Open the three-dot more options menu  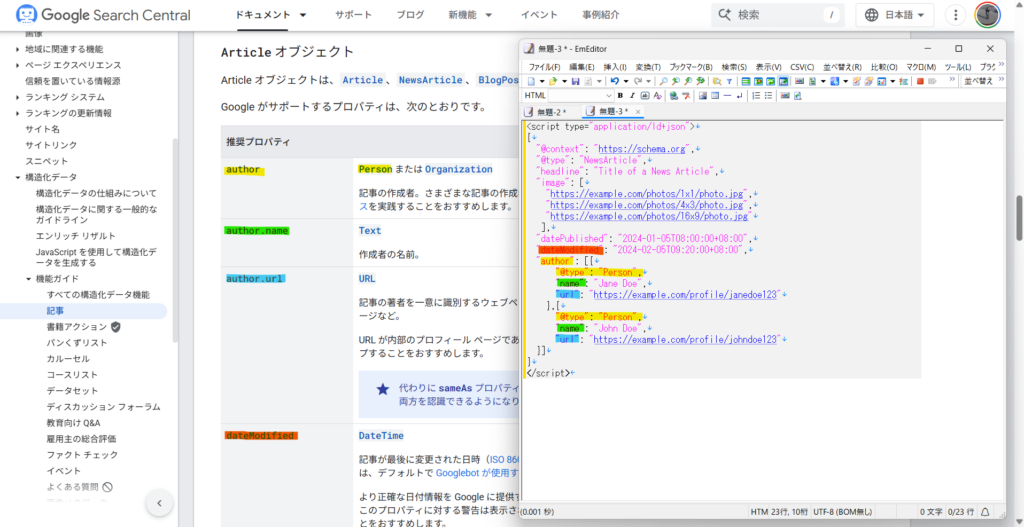click(955, 15)
